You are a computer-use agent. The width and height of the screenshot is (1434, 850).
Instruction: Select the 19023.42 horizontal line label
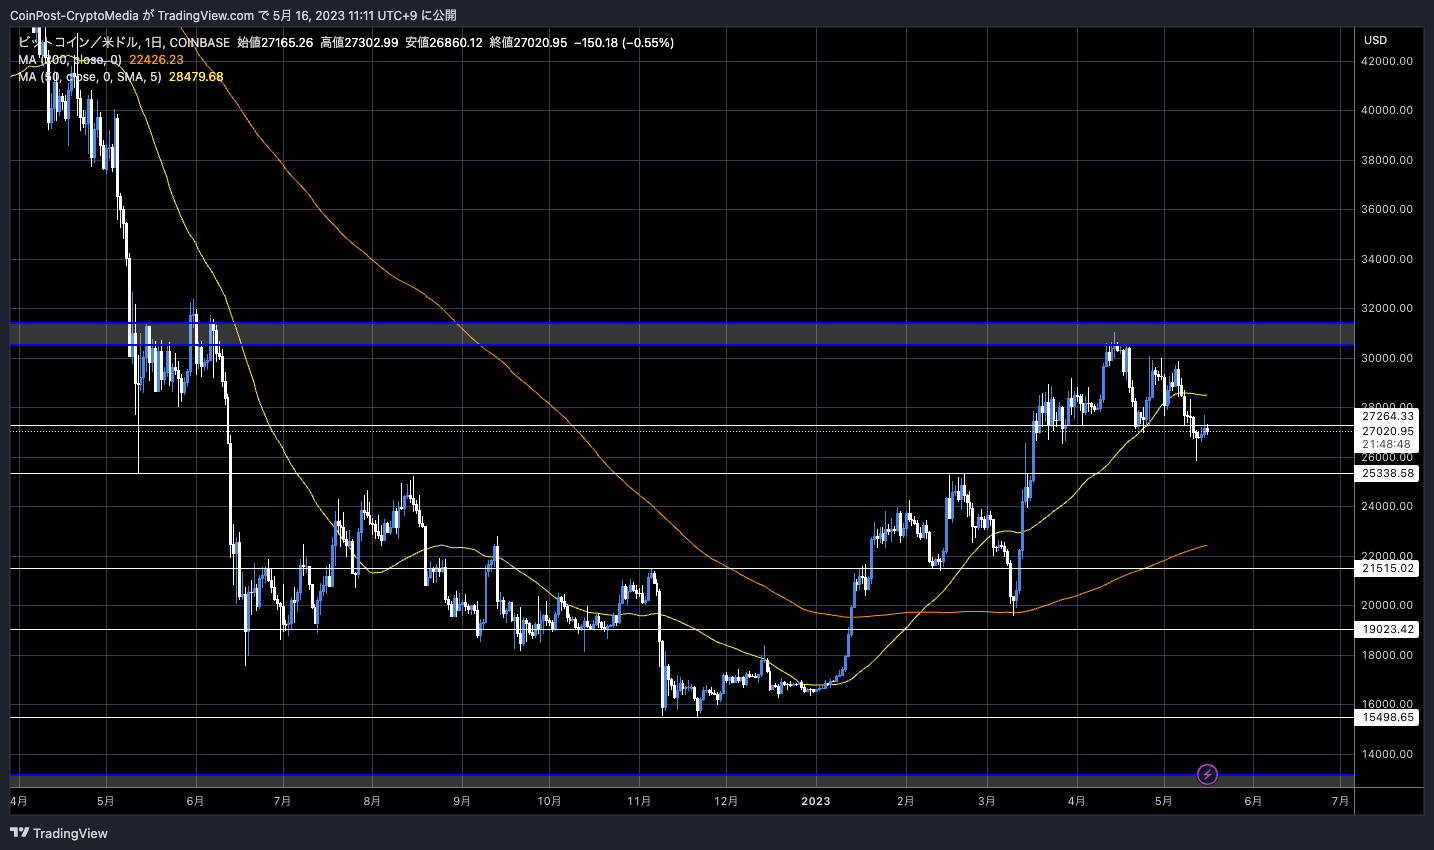point(1388,629)
